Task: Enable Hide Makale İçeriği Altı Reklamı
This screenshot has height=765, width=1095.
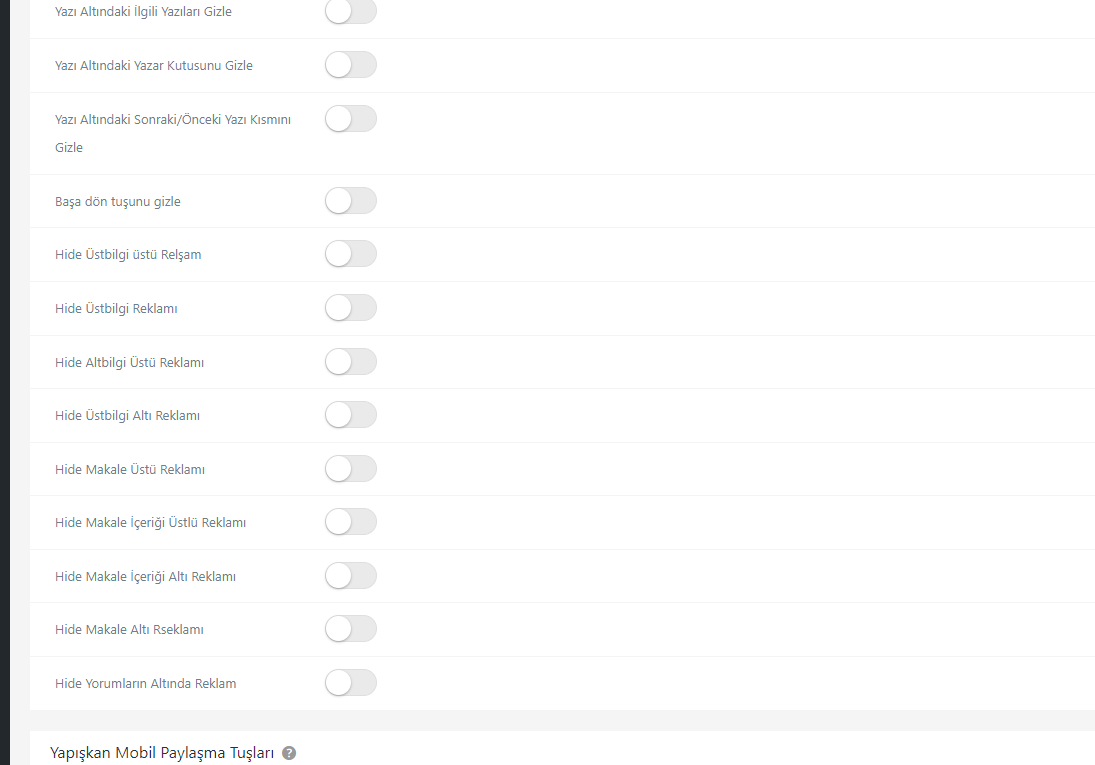Action: (351, 576)
